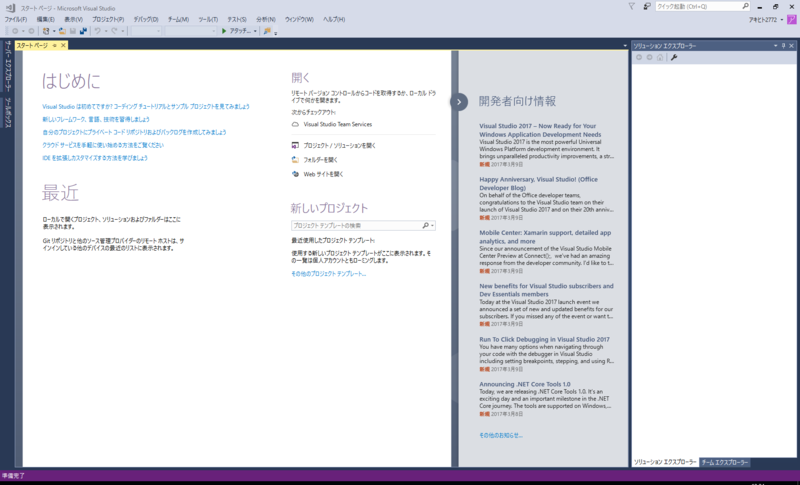
Task: Click the その他のお知らせ link
Action: click(x=501, y=436)
